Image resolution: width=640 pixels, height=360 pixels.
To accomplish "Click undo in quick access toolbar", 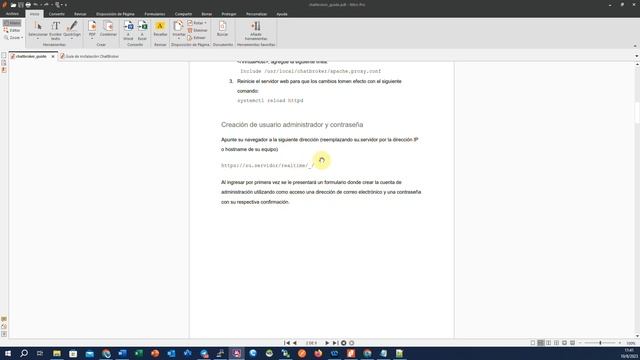I will (x=36, y=5).
